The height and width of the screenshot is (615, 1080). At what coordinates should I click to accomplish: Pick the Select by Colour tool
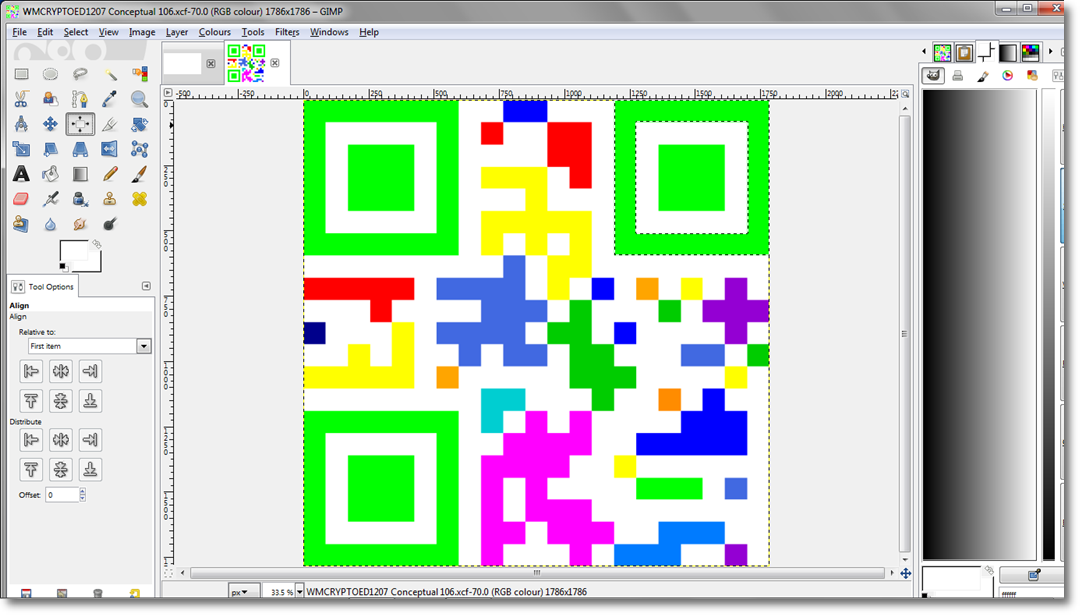pos(140,74)
